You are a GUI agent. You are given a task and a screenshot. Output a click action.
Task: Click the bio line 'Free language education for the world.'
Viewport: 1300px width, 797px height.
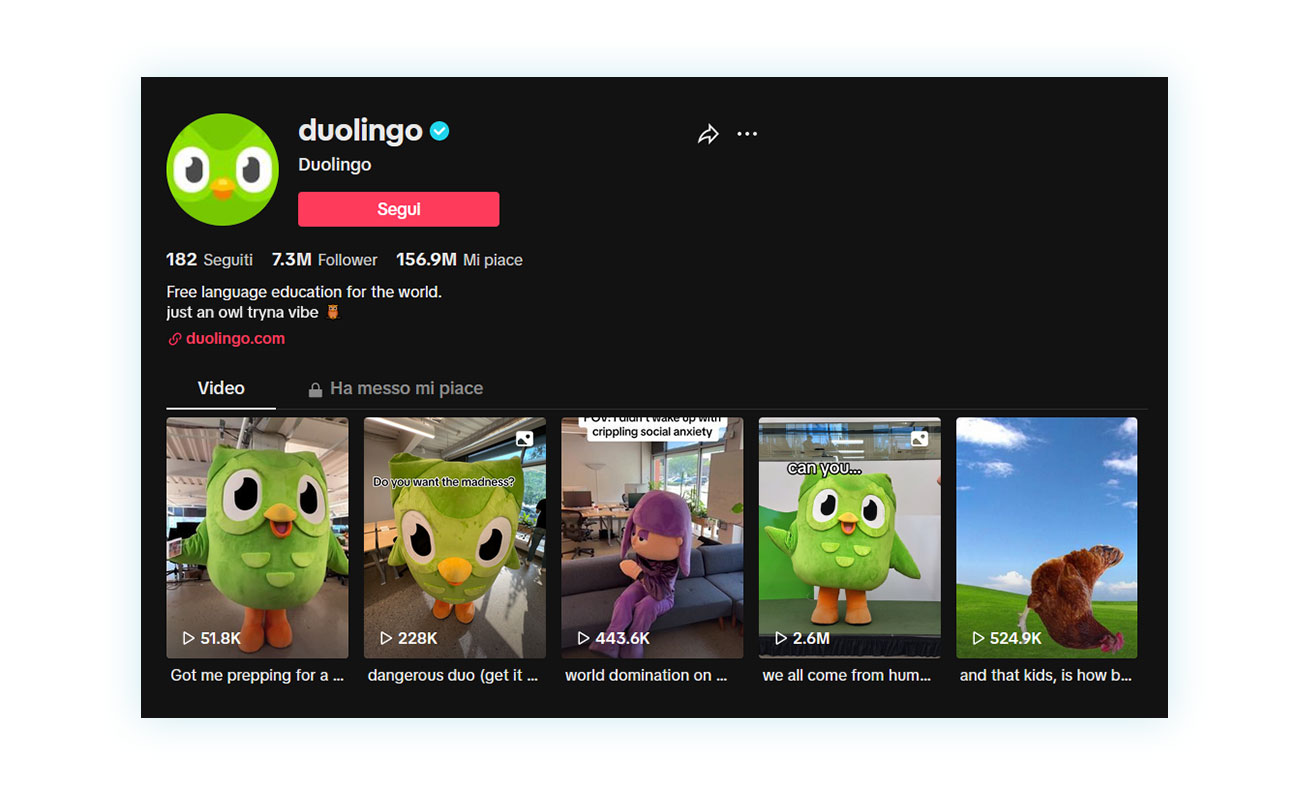coord(304,292)
